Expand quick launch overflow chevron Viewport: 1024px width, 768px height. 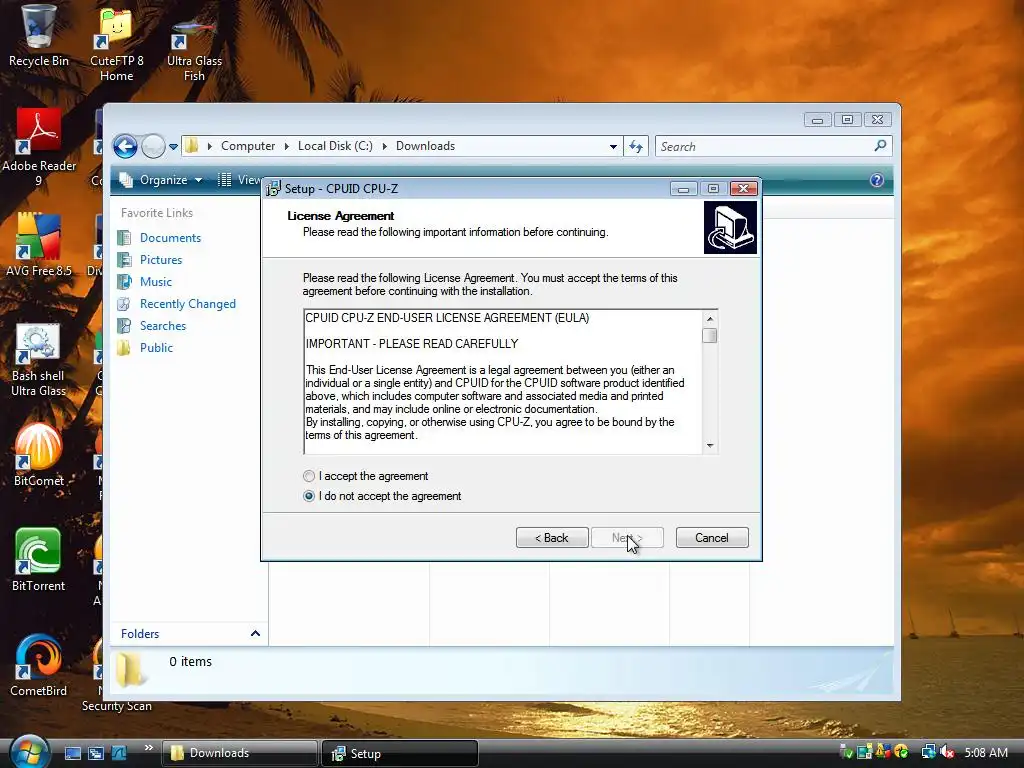148,748
